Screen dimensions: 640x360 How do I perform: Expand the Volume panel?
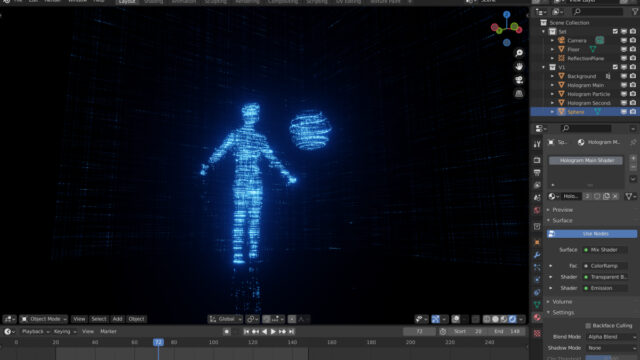click(562, 302)
